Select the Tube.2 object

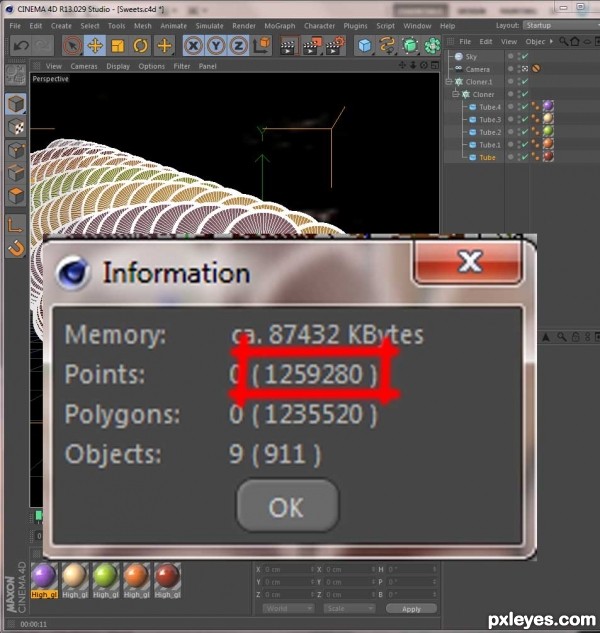[490, 132]
